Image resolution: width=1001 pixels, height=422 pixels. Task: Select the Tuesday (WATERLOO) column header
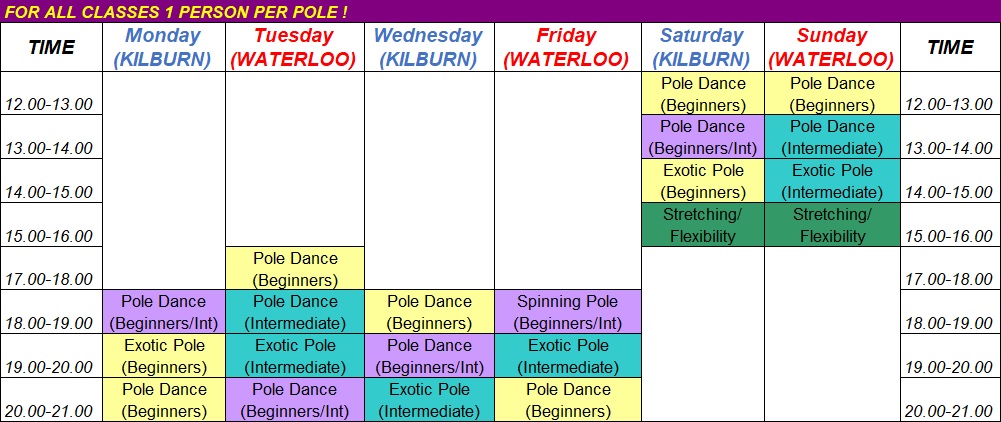pos(295,47)
